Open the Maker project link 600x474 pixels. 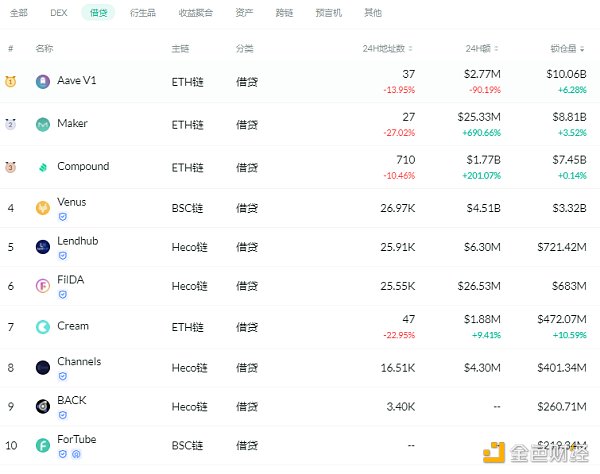click(72, 123)
